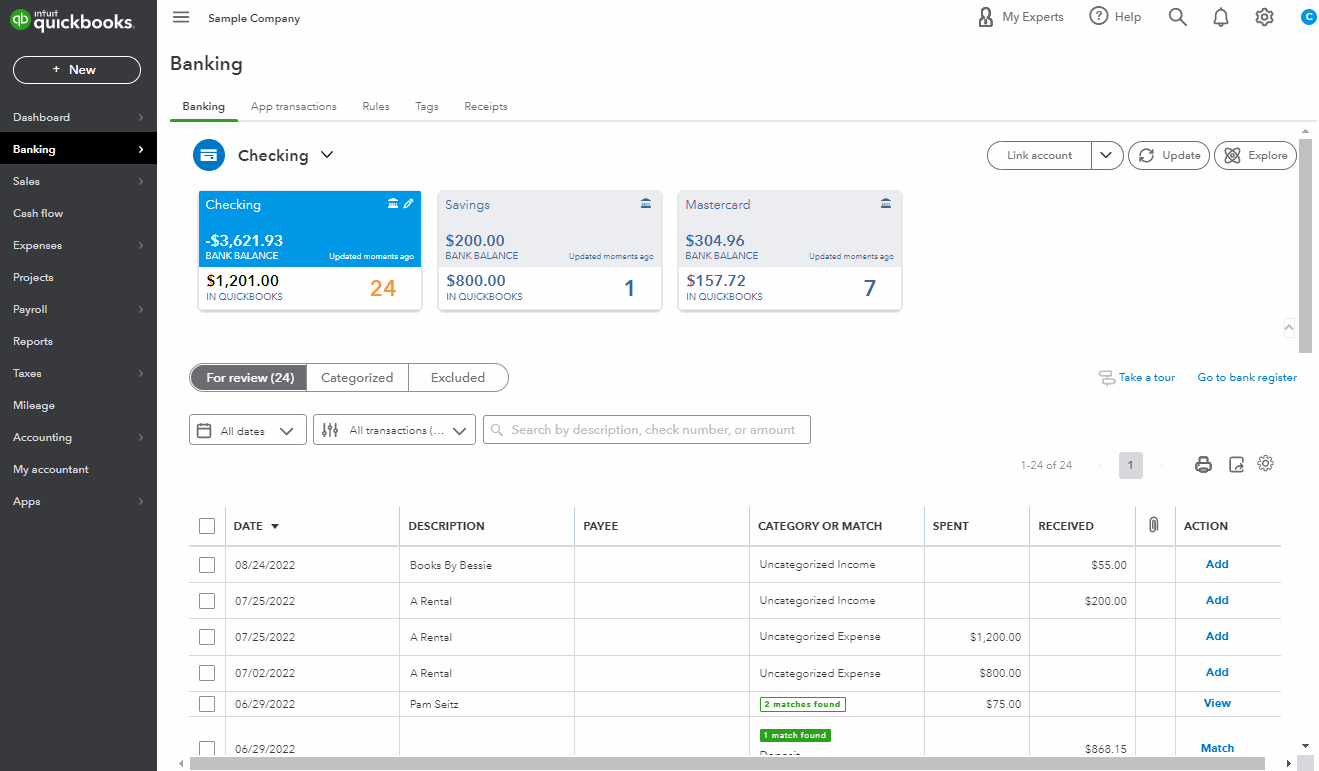The image size is (1319, 771).
Task: Open the search magnifier icon in header
Action: point(1178,17)
